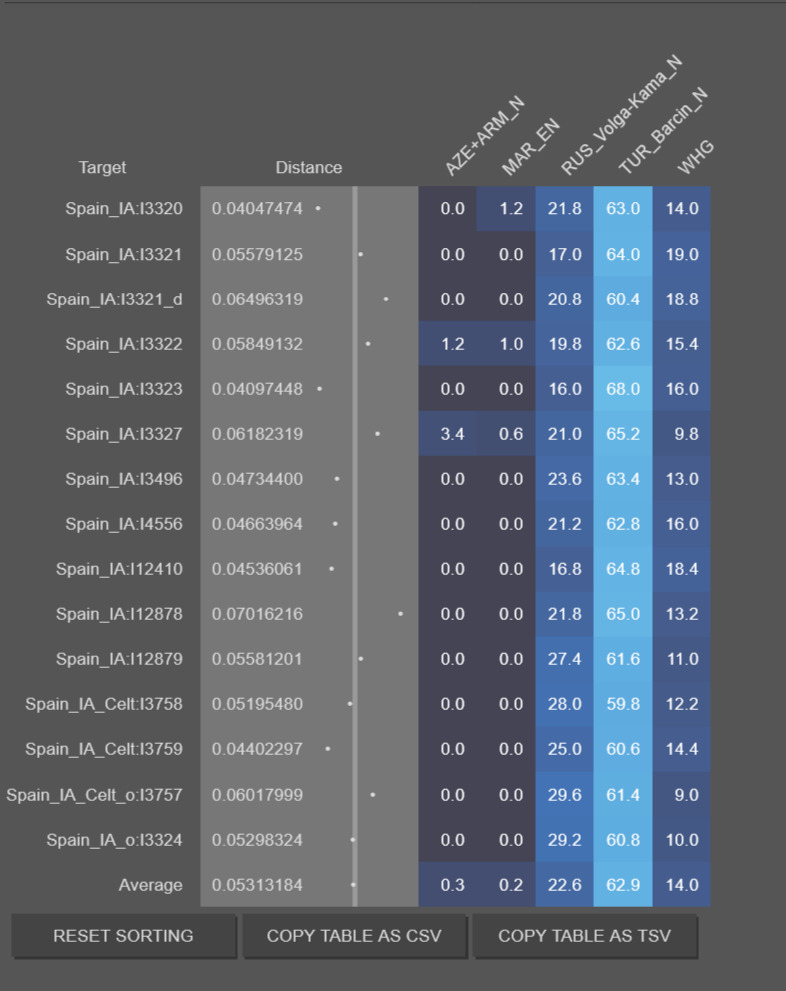Sort by AZE+ARM_N column header
Screen dimensions: 786x991
484,135
